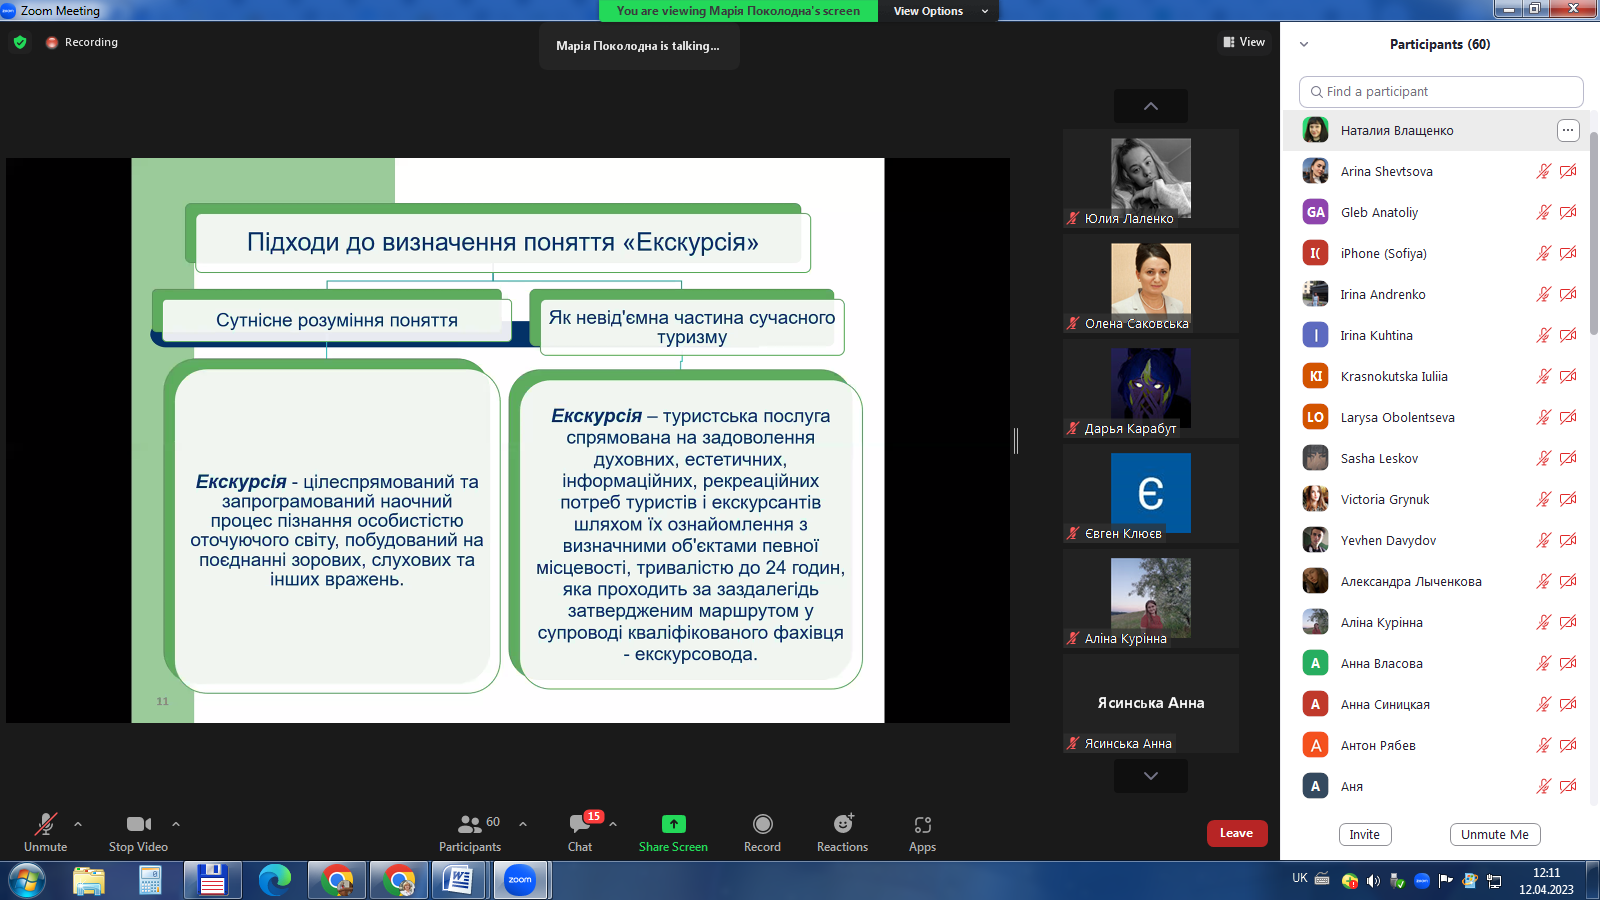Click the divider handle beside shared screen

(1016, 440)
